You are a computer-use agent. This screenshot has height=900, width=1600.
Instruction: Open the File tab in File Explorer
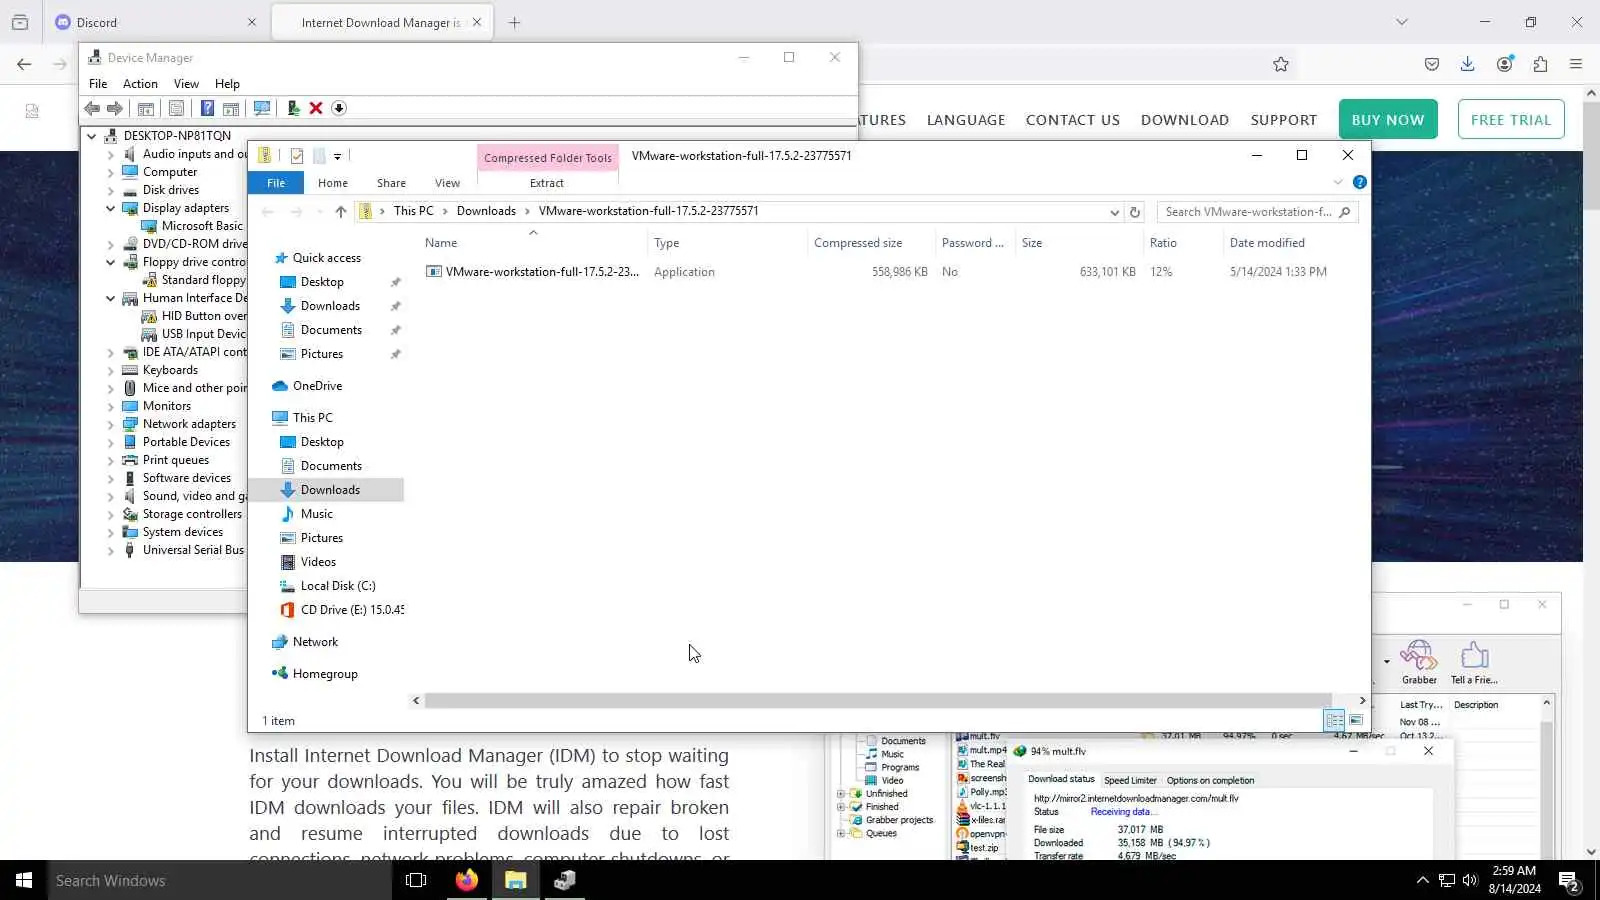point(276,183)
